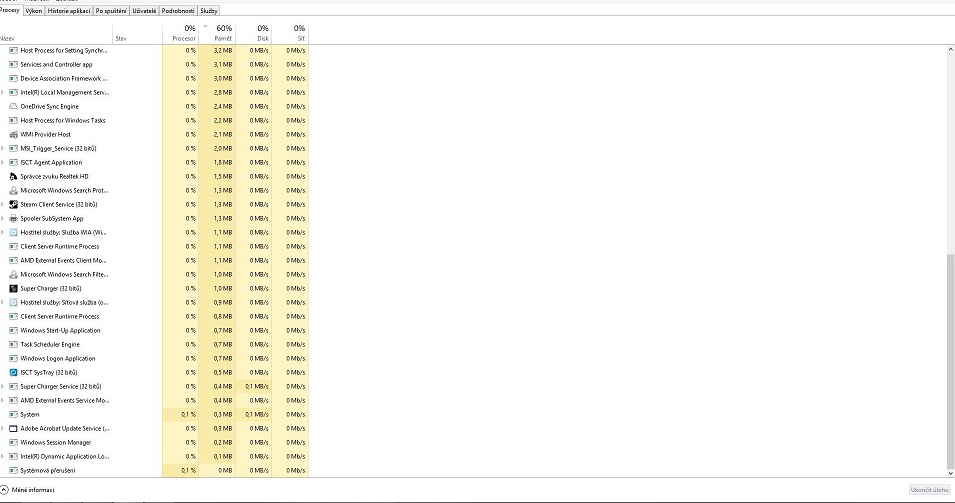Click the Správce zvuku Realtek HD speaker icon
Image resolution: width=955 pixels, height=503 pixels.
click(x=13, y=177)
